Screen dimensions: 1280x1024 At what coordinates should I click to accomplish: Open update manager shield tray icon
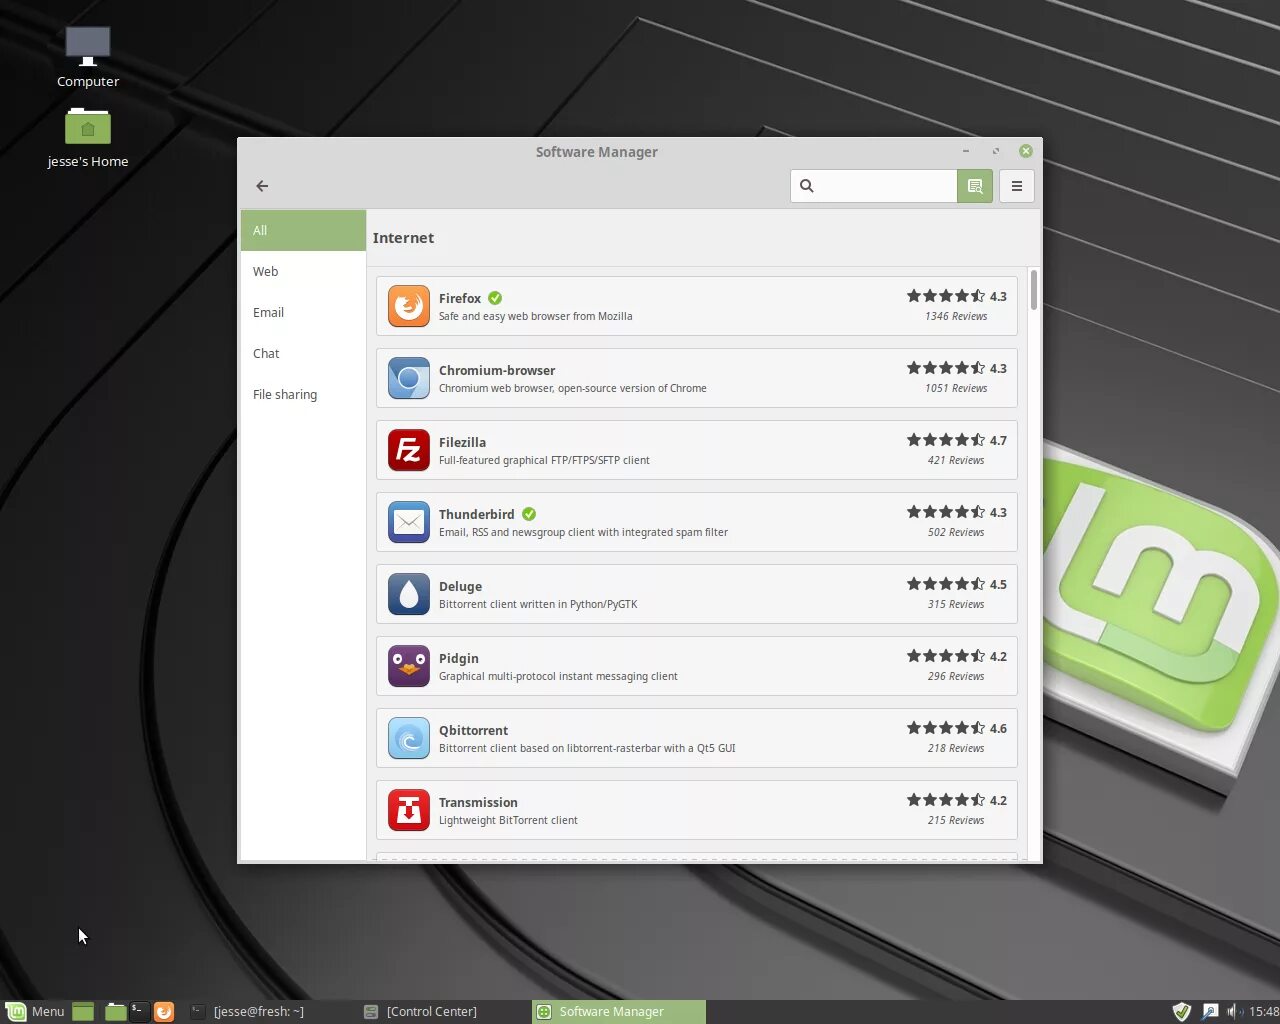coord(1182,1011)
